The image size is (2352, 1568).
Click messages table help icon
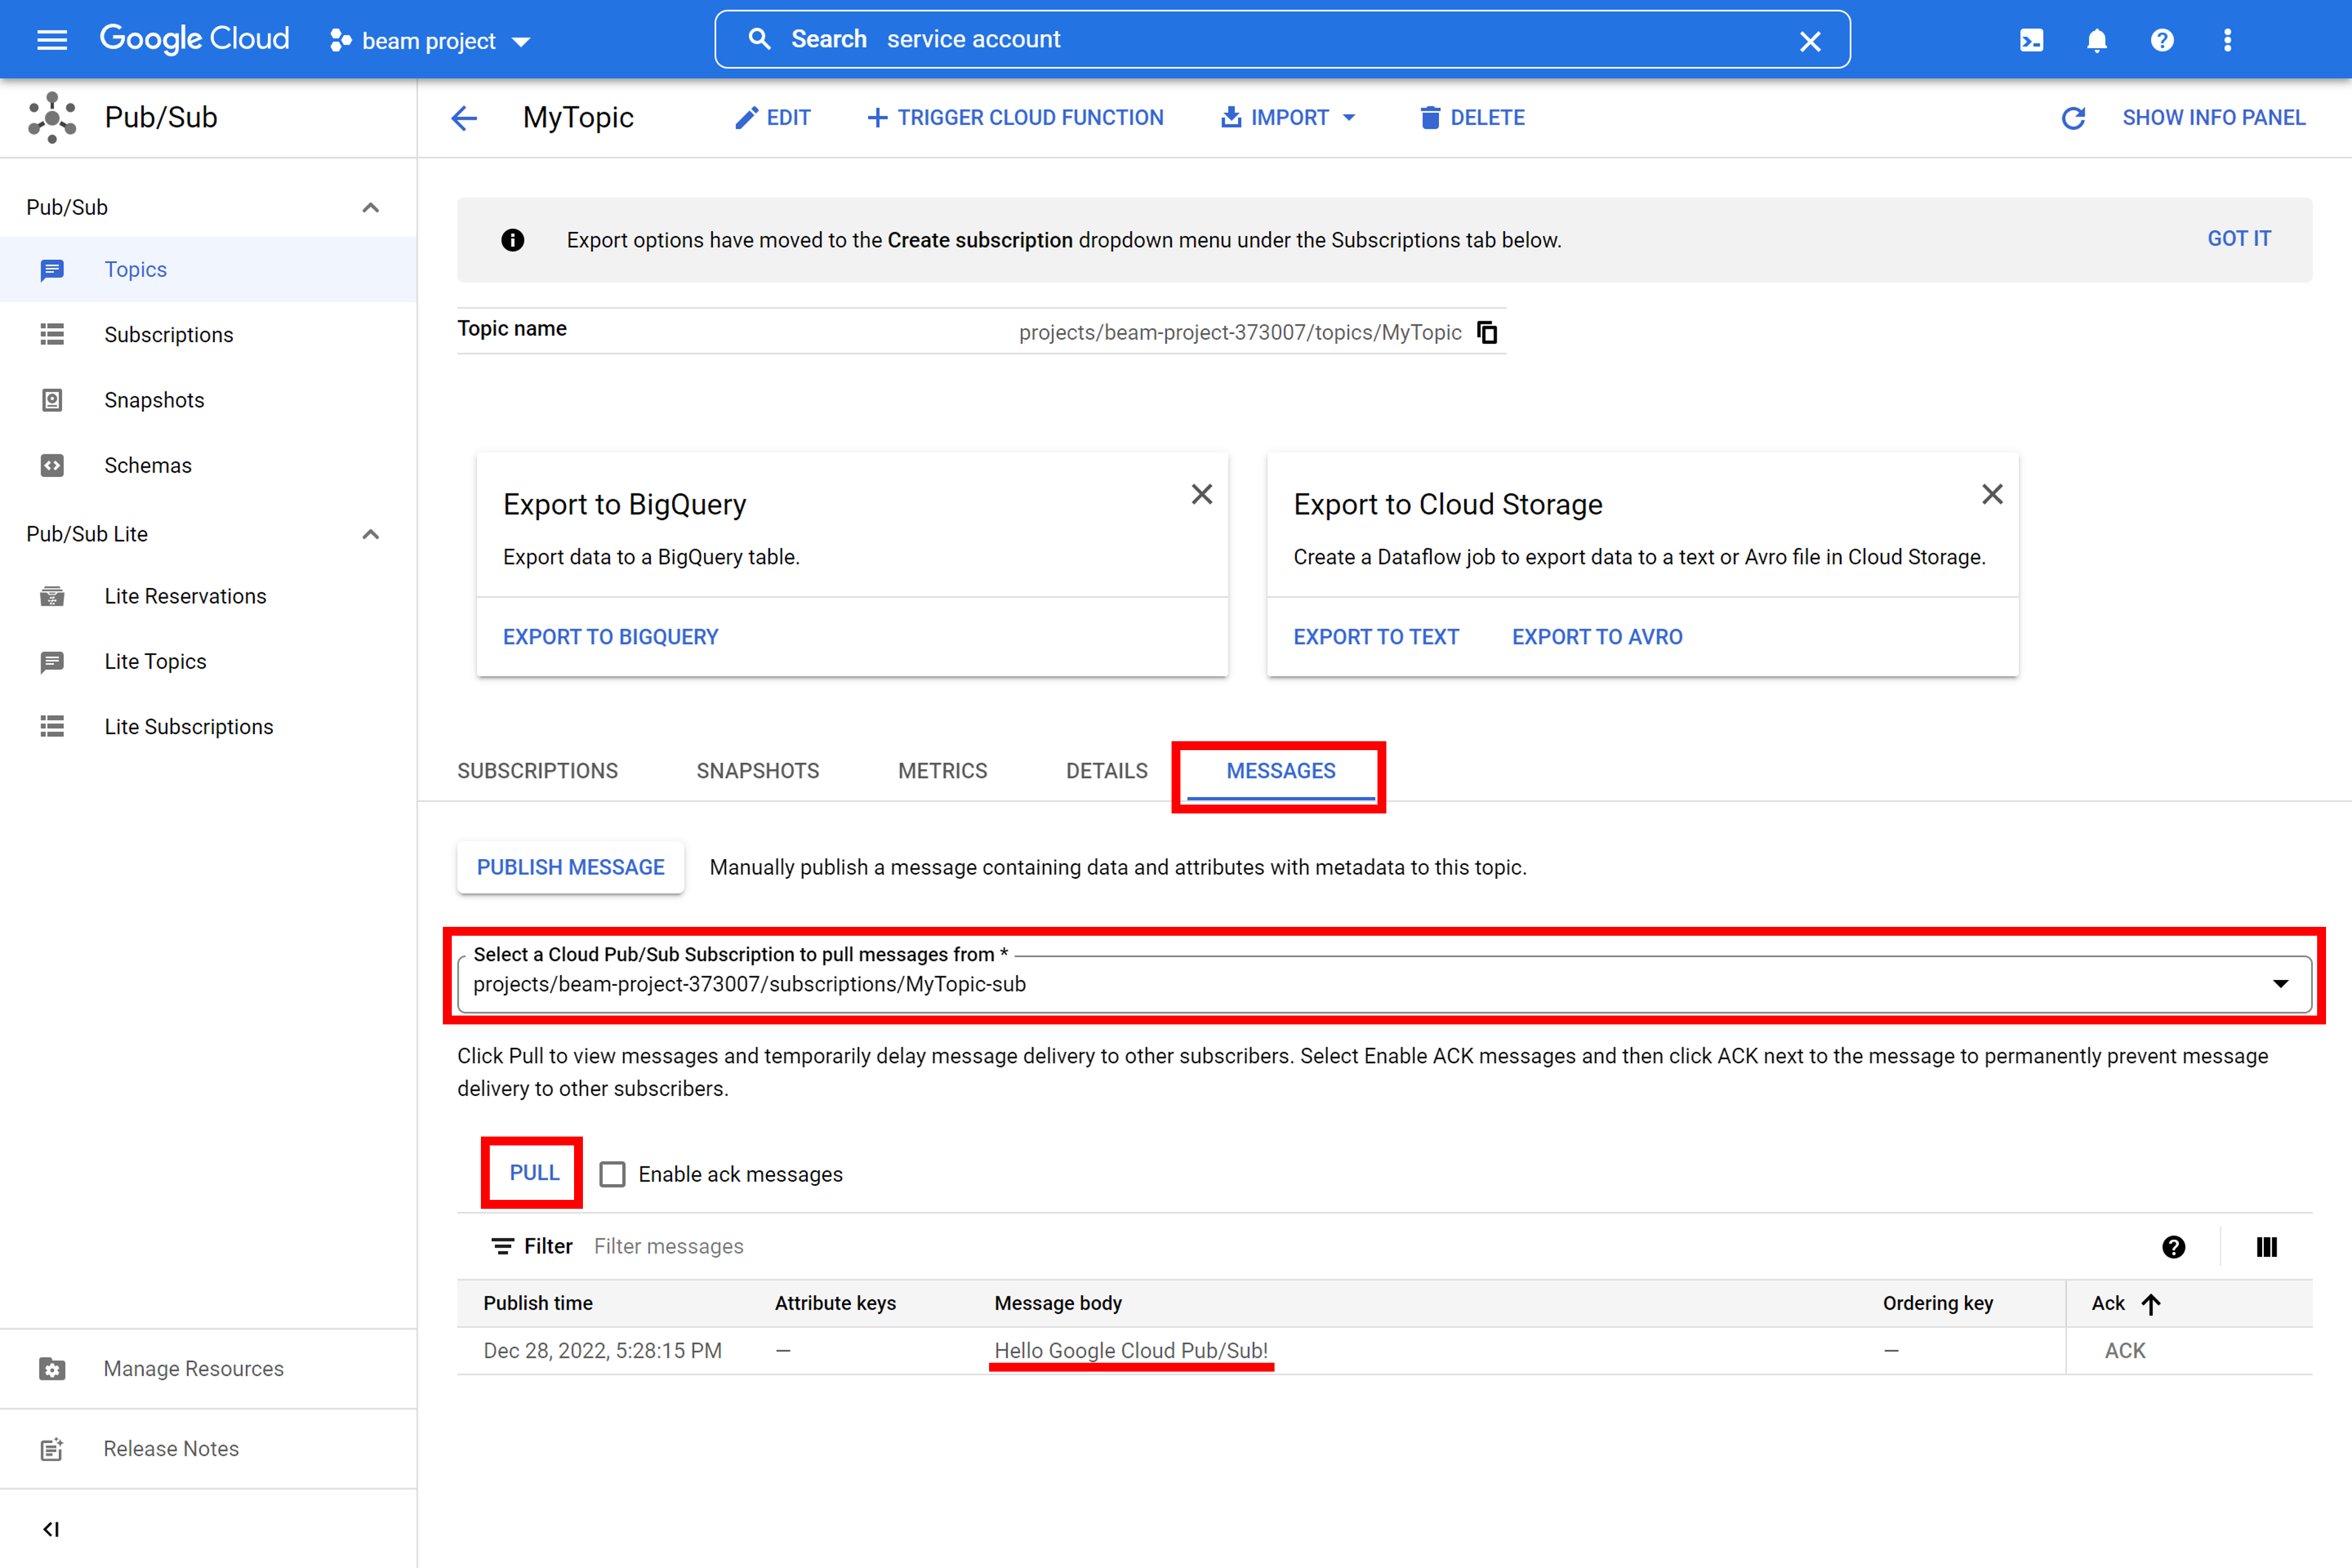coord(2173,1247)
